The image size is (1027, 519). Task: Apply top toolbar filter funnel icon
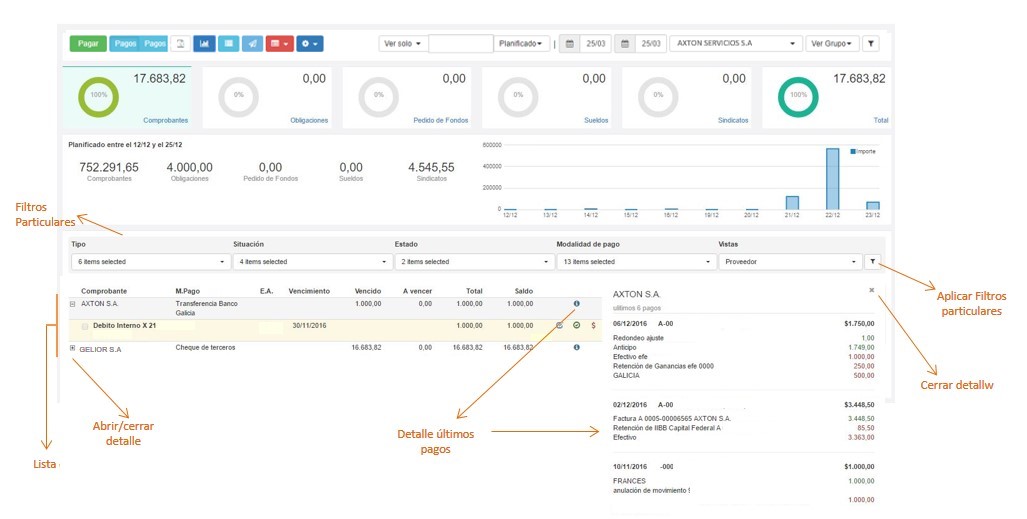click(x=871, y=44)
